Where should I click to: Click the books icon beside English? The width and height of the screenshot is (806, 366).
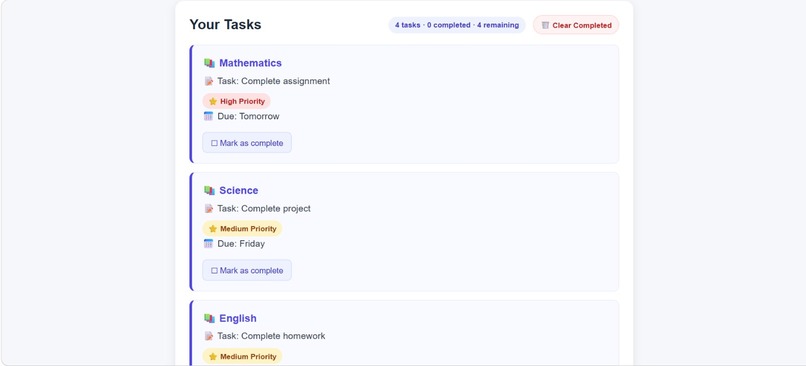[209, 318]
